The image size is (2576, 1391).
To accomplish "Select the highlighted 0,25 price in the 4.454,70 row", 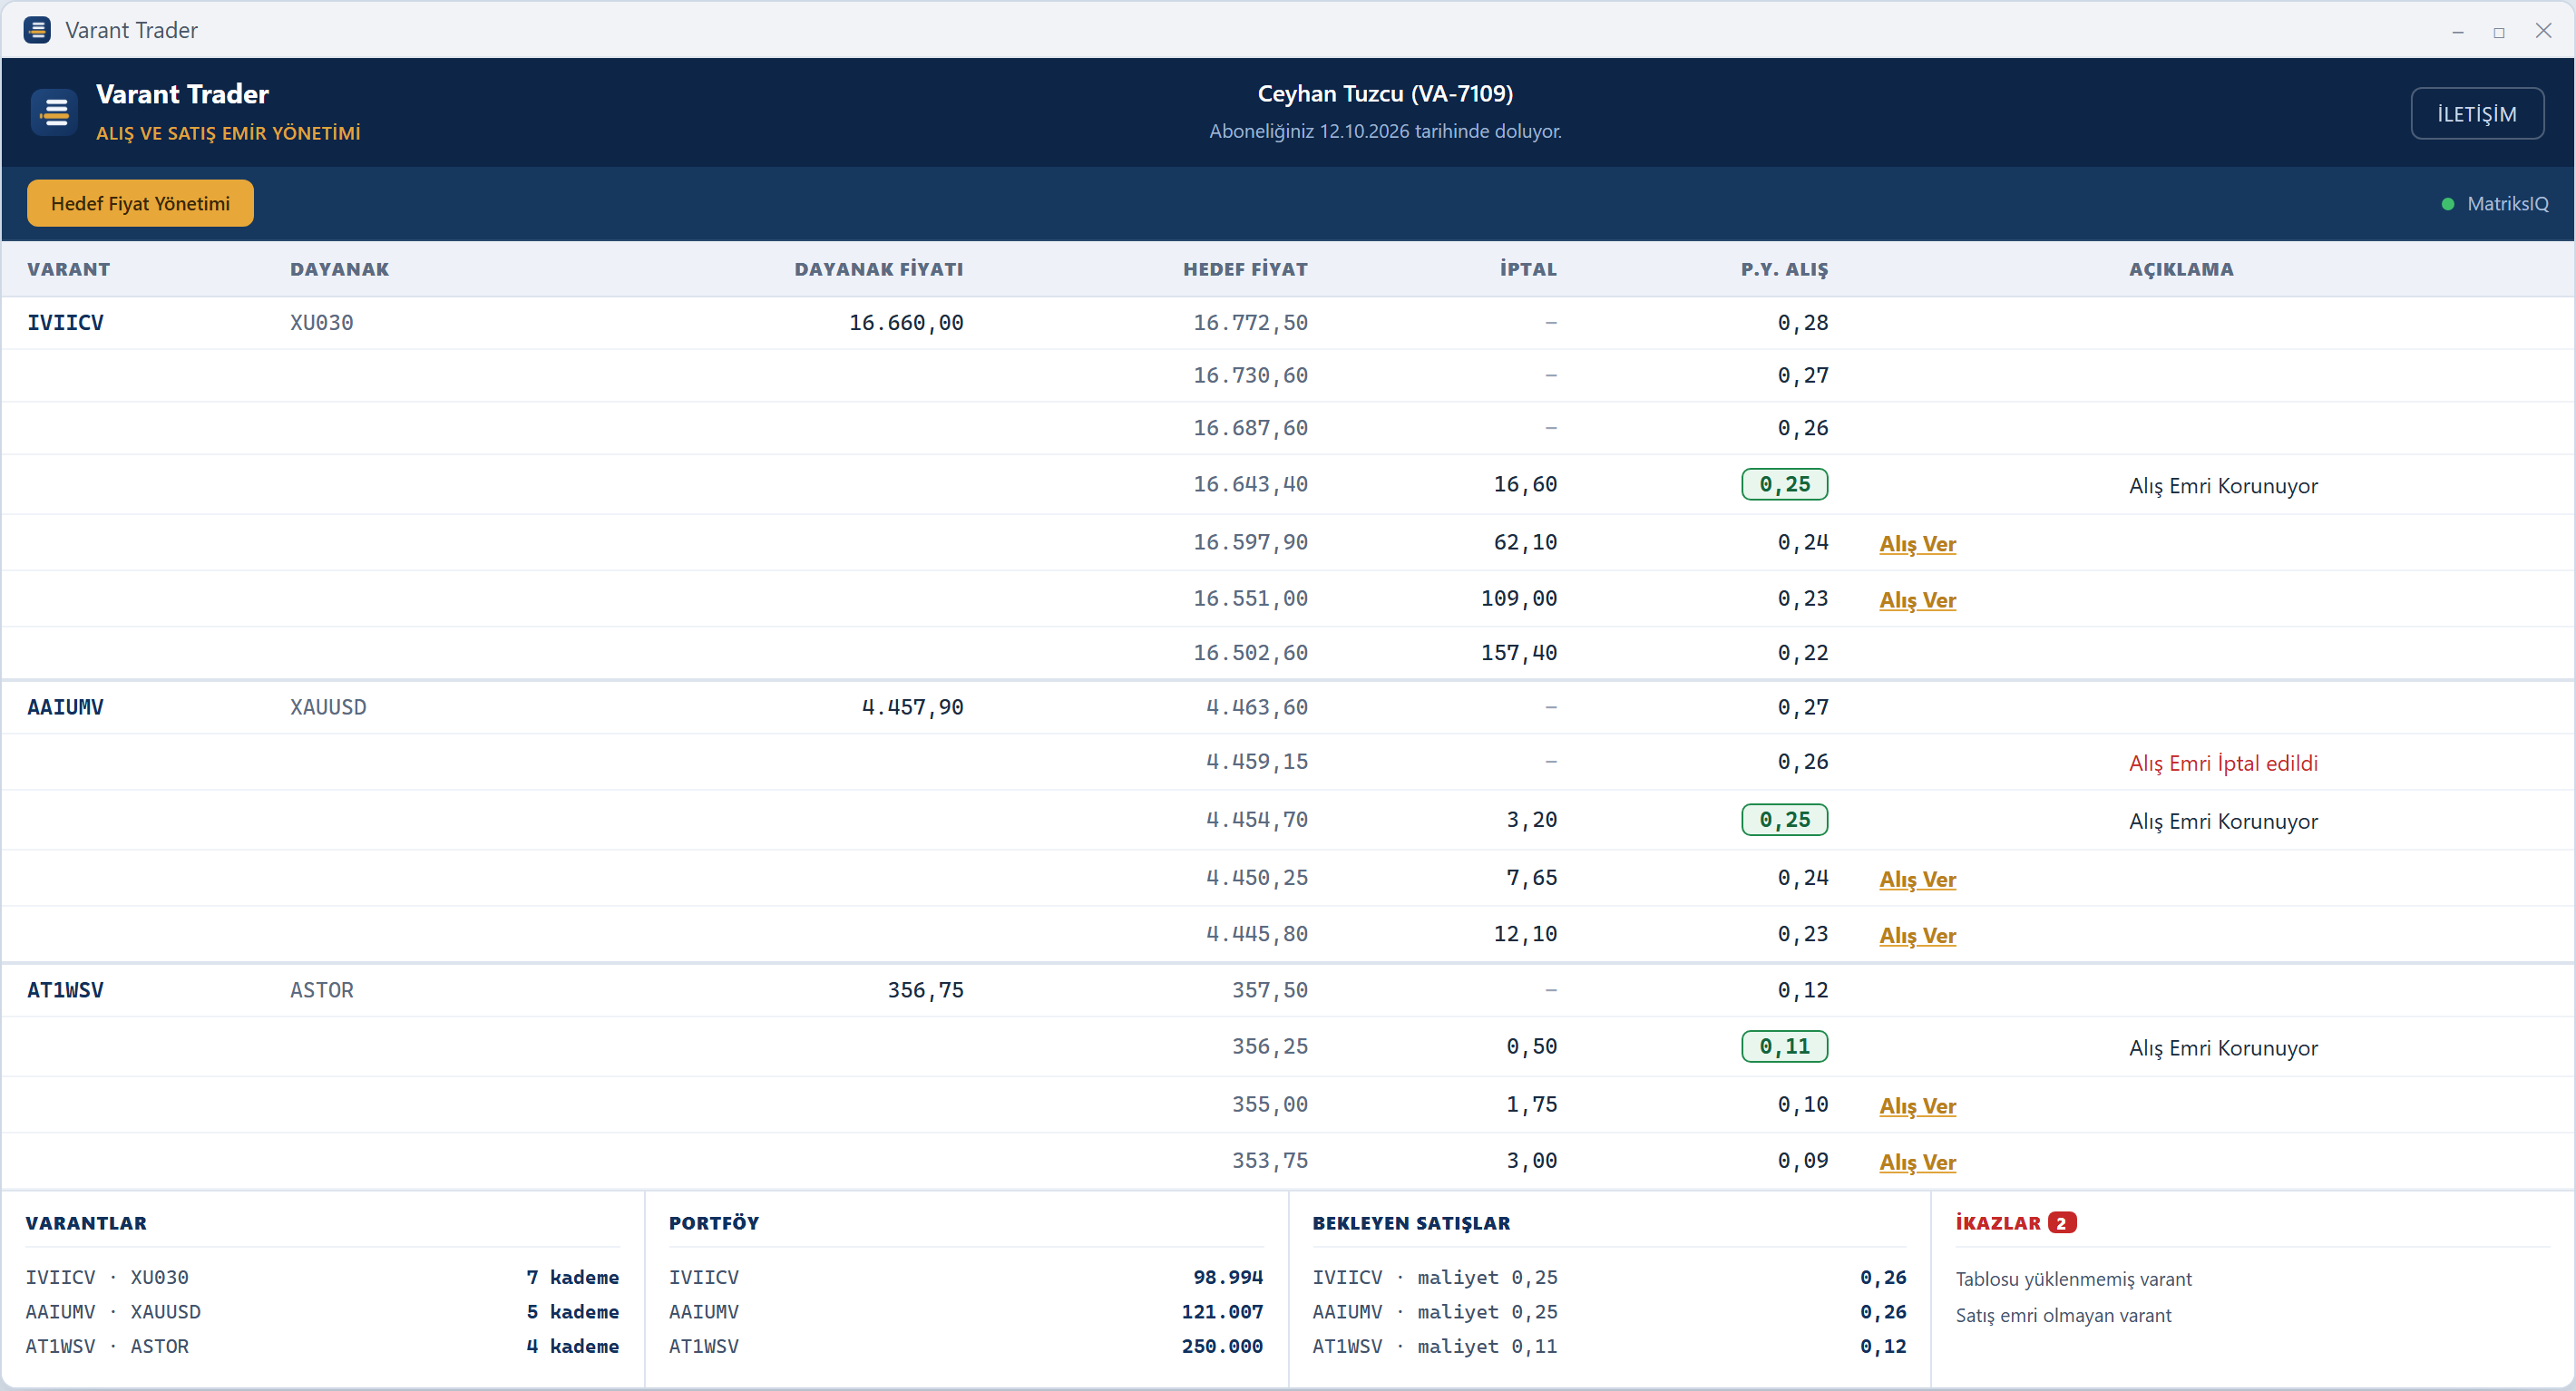I will coord(1784,819).
